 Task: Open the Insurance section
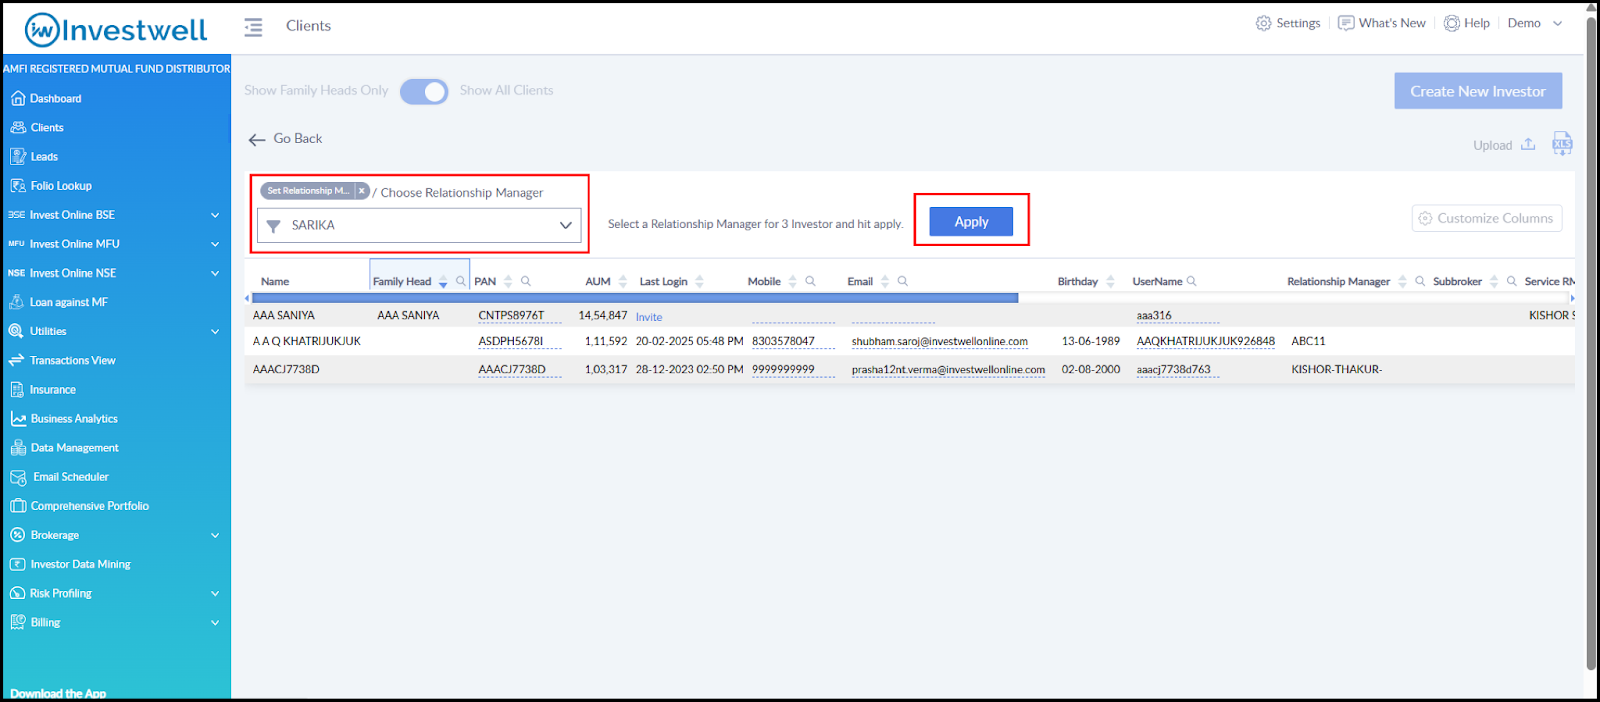tap(43, 390)
